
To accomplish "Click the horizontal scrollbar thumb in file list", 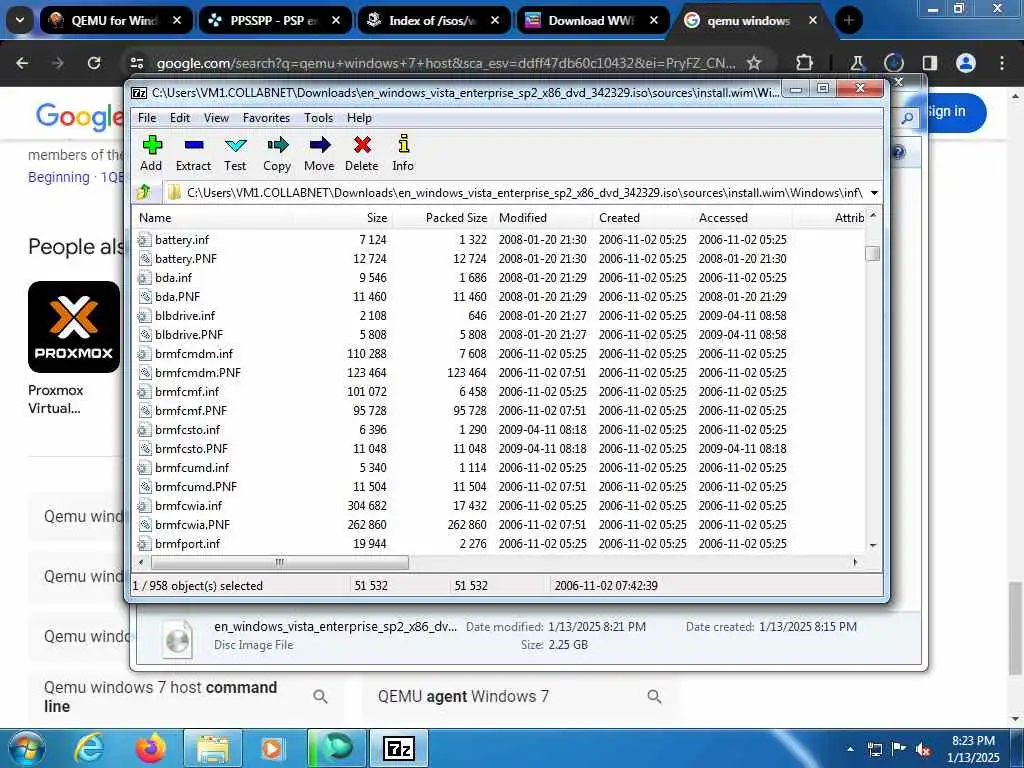I will click(x=280, y=562).
